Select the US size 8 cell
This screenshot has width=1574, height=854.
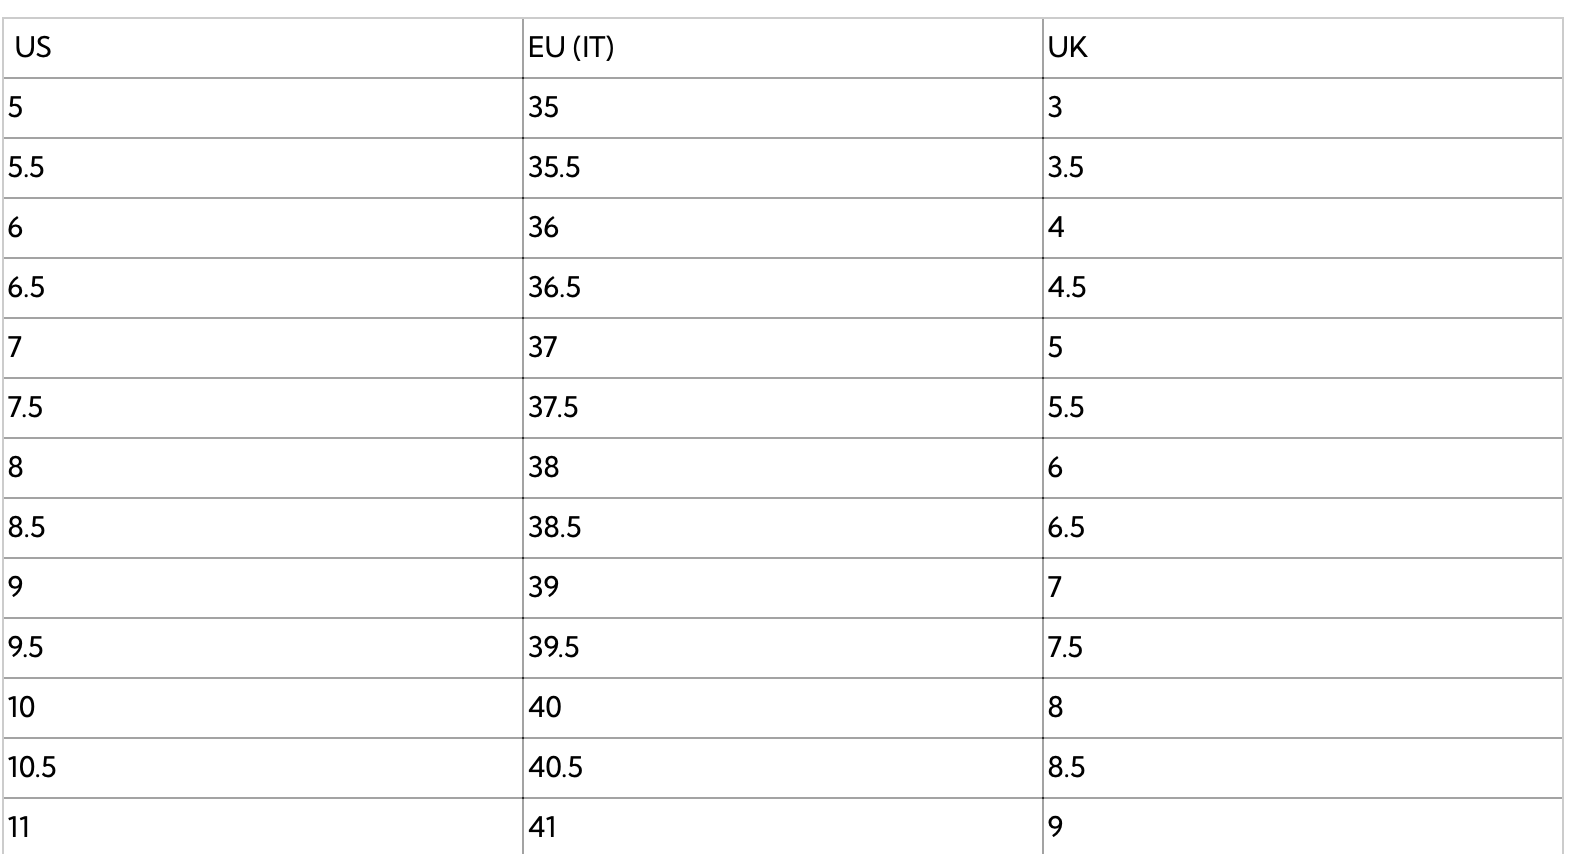(16, 467)
